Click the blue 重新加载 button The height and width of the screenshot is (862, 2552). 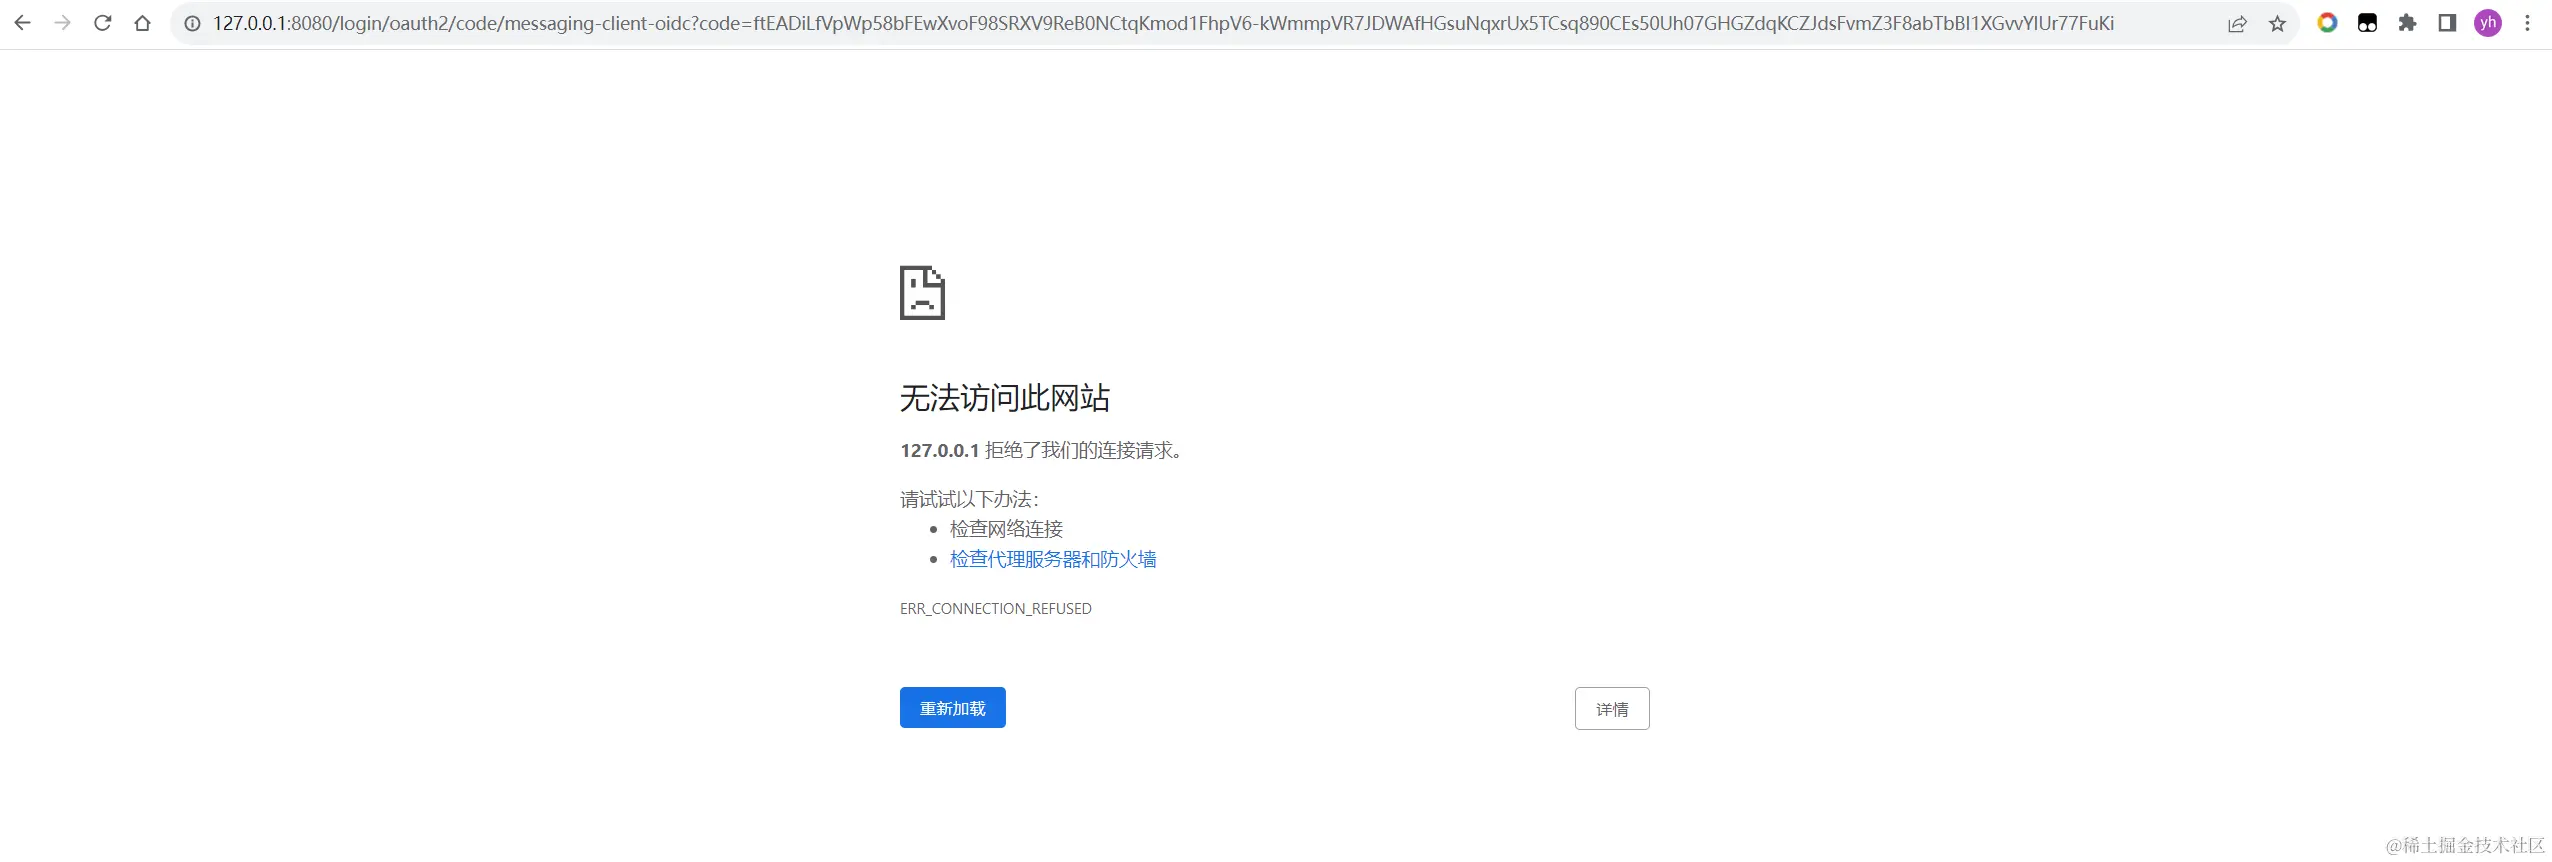pyautogui.click(x=952, y=708)
